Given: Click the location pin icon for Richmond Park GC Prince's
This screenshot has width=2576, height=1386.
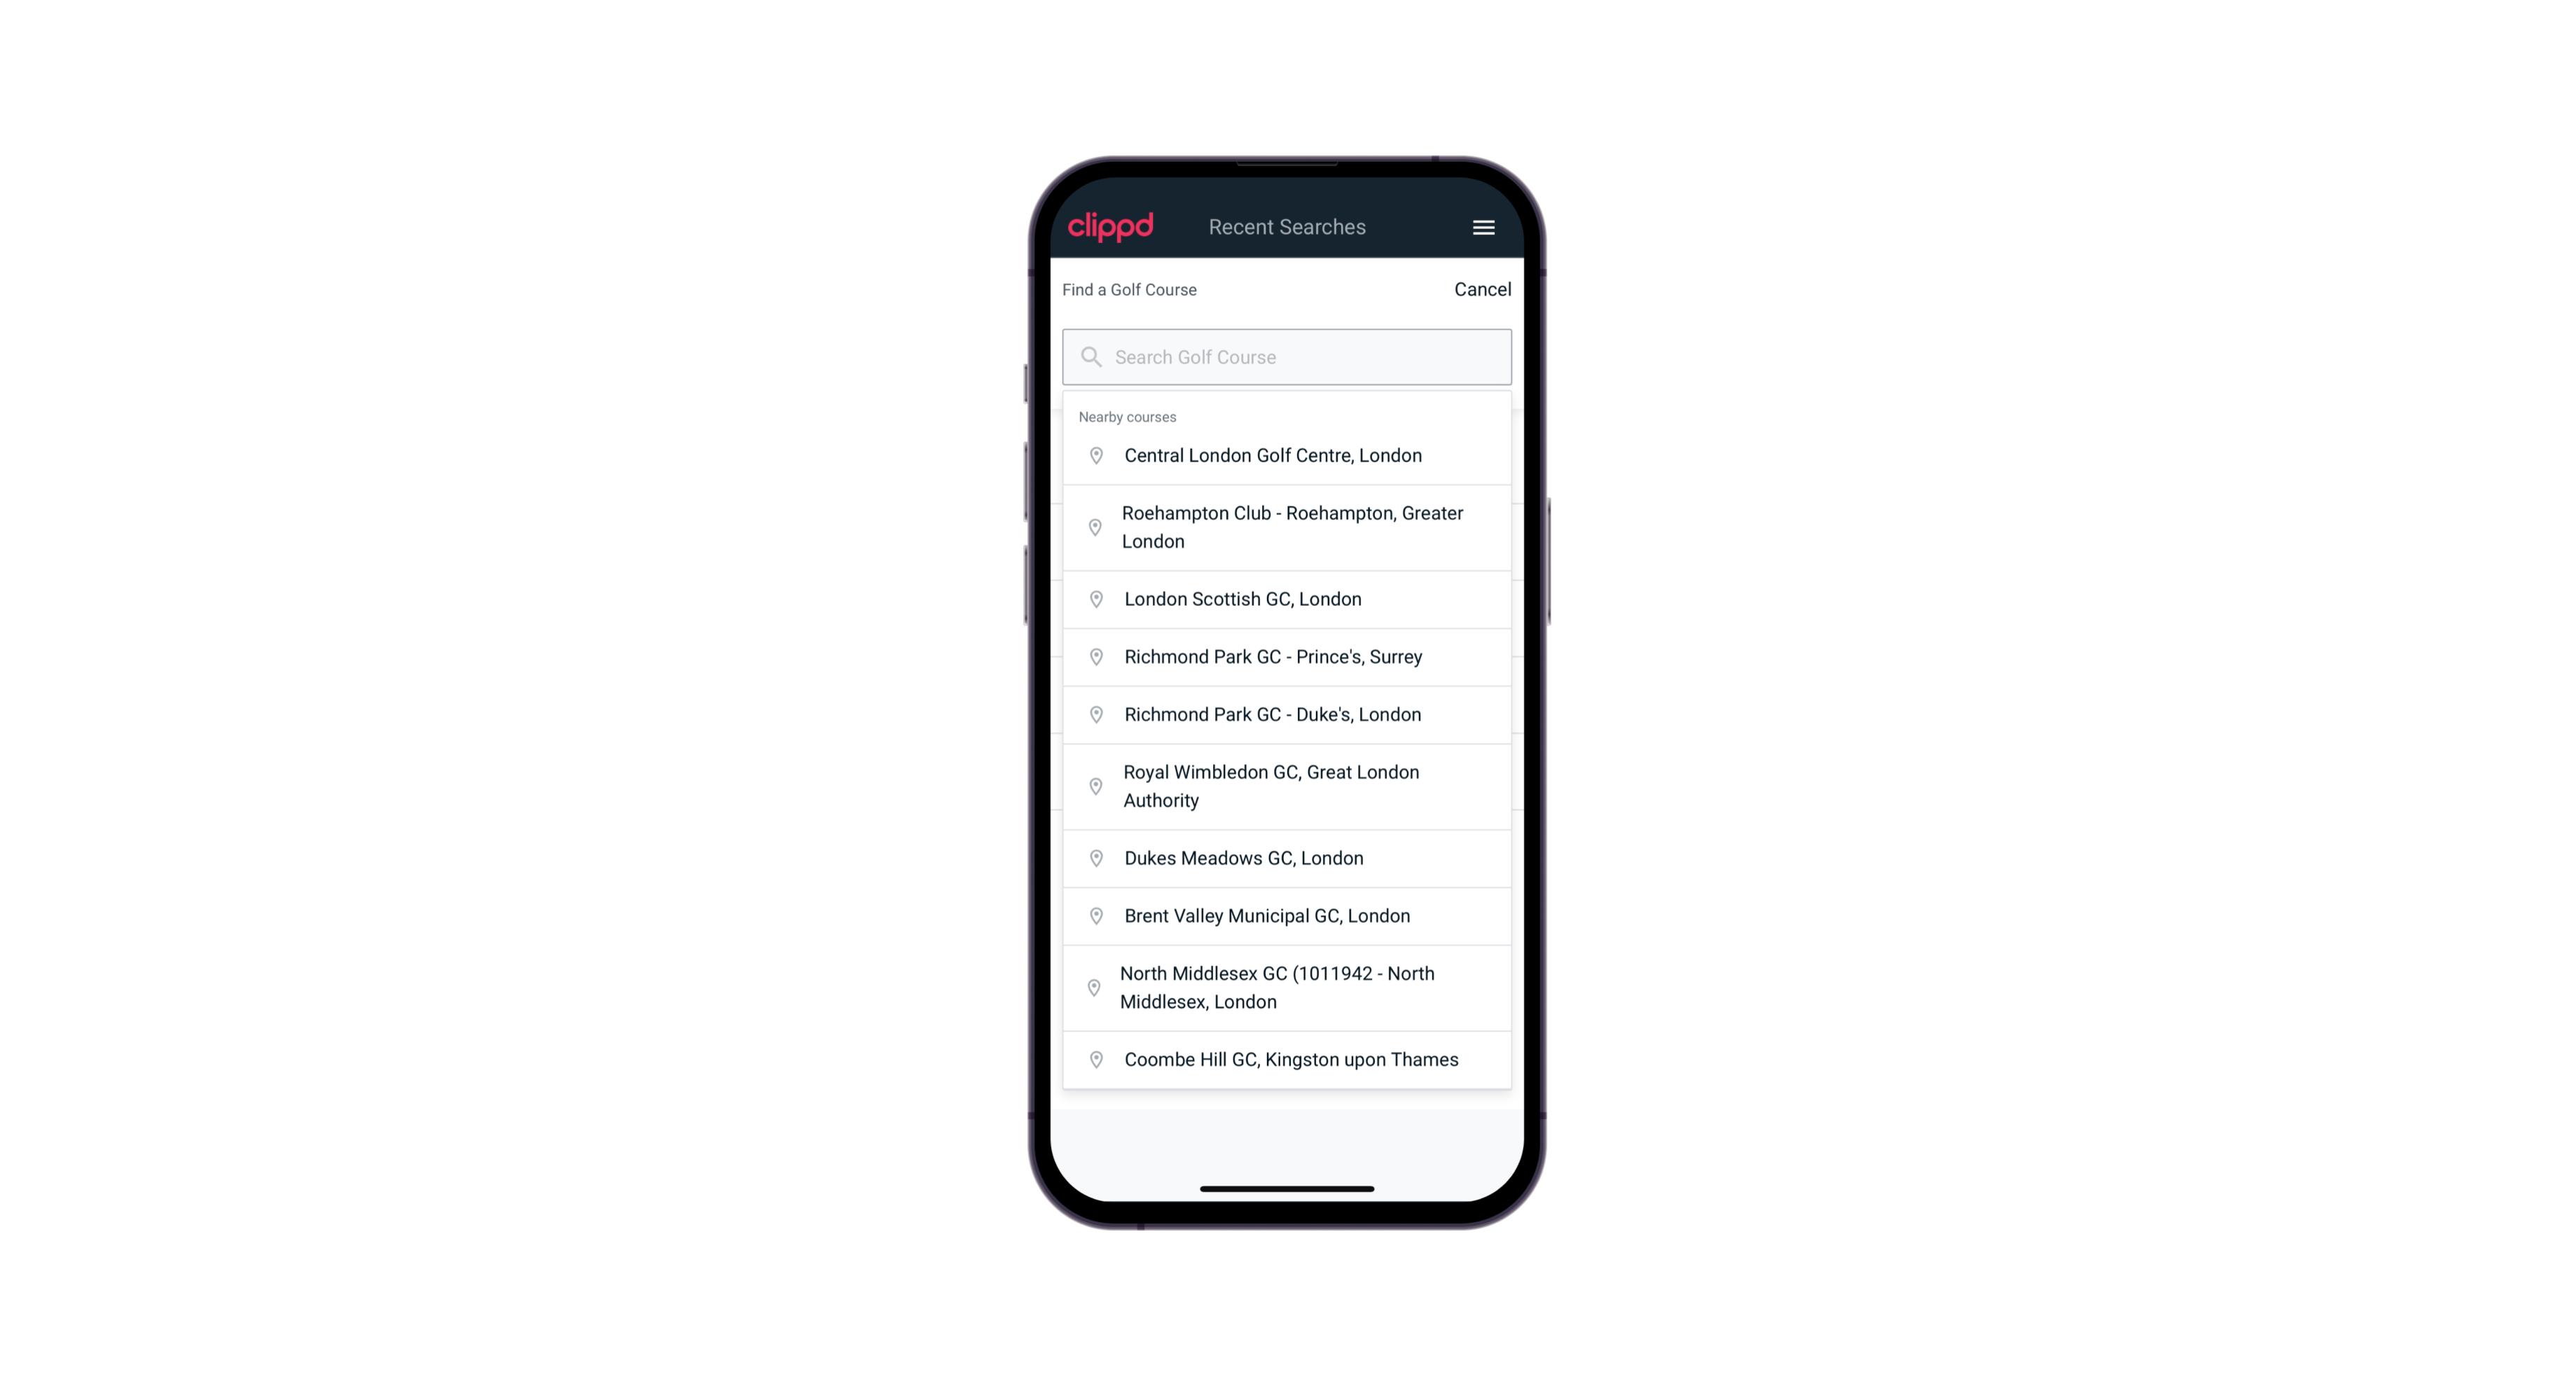Looking at the screenshot, I should (x=1092, y=656).
